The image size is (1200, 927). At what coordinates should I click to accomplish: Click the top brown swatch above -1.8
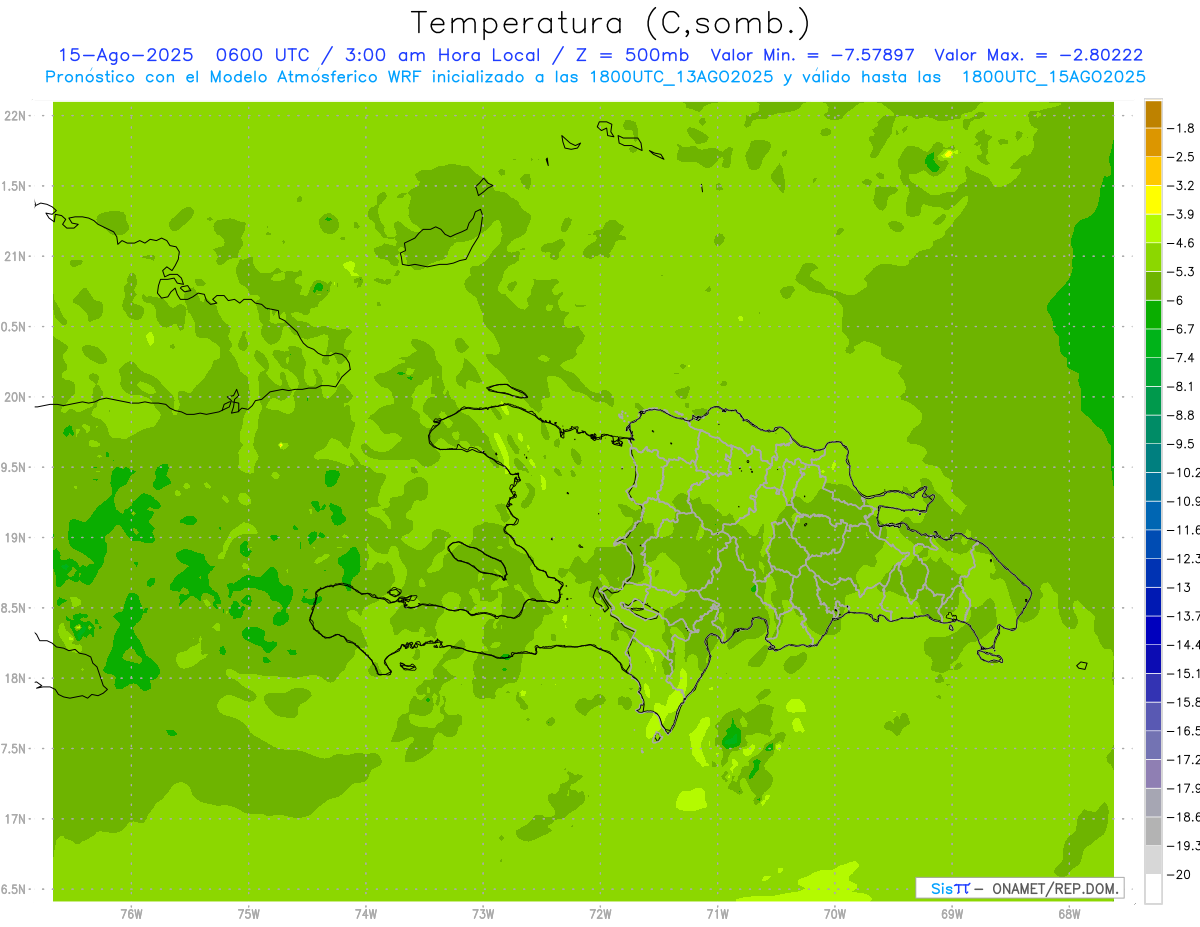click(1153, 114)
